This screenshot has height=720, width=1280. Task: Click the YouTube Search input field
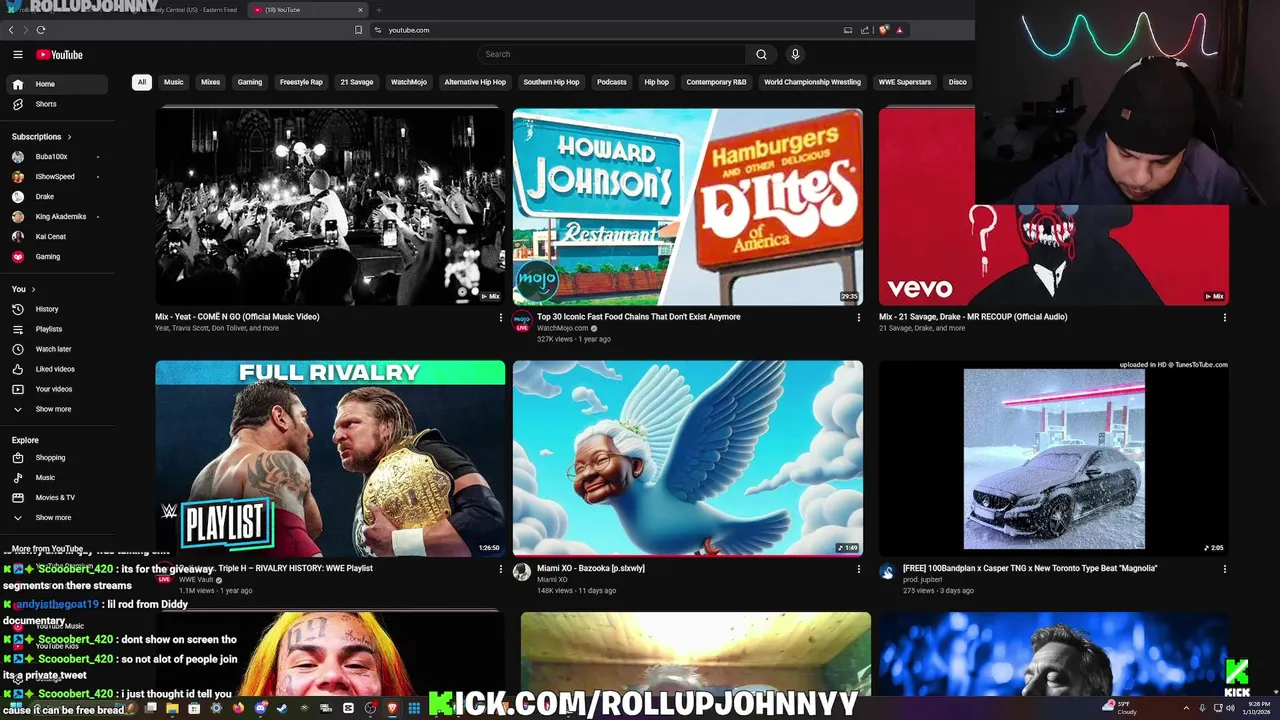tap(612, 54)
